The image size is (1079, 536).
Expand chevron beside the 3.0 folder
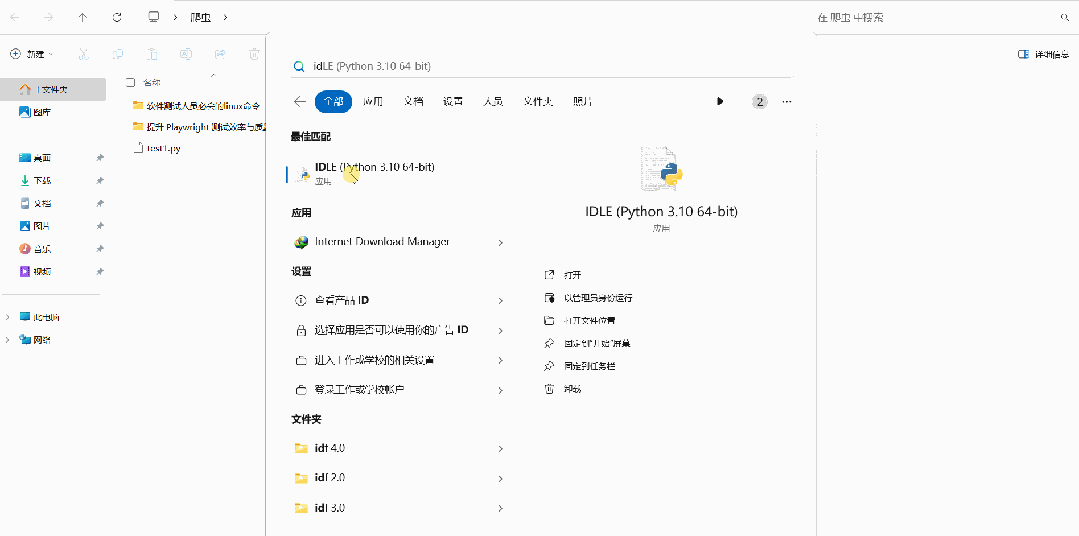pyautogui.click(x=500, y=508)
